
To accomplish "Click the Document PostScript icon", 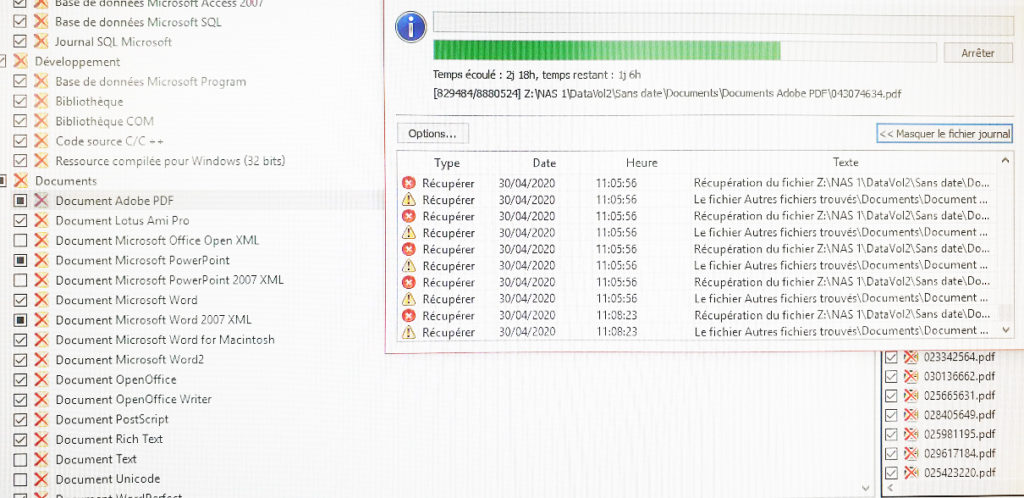I will pyautogui.click(x=41, y=419).
